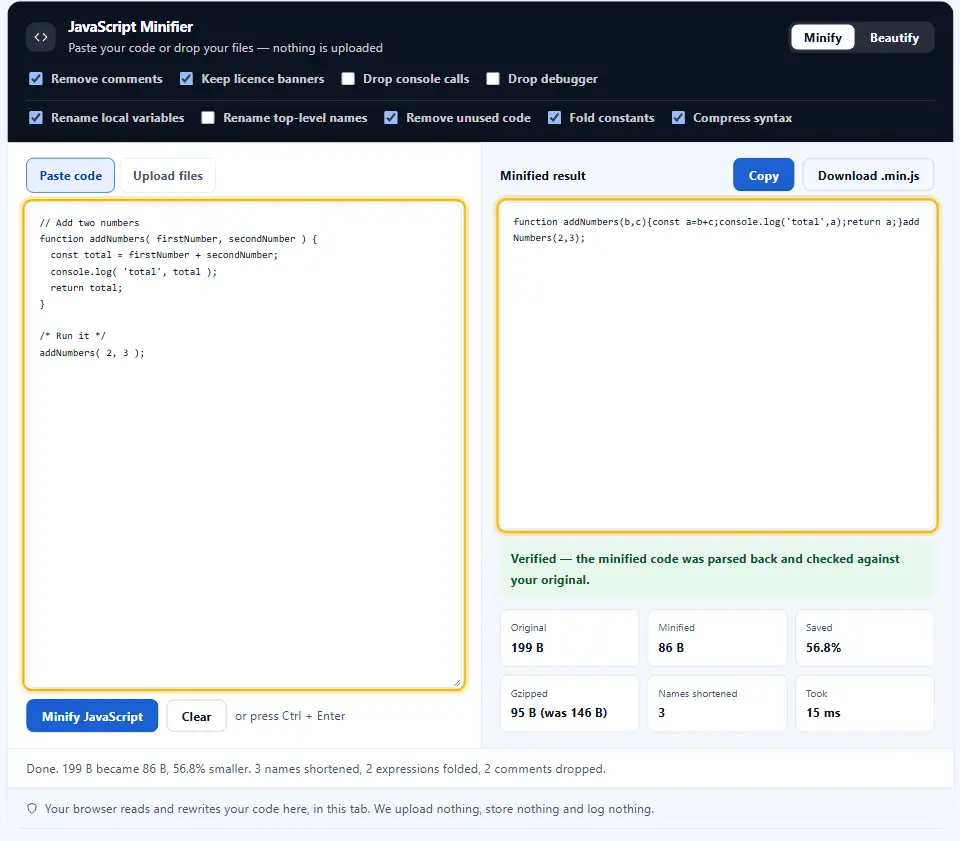Clear the source code input
Image resolution: width=960 pixels, height=841 pixels.
tap(197, 716)
